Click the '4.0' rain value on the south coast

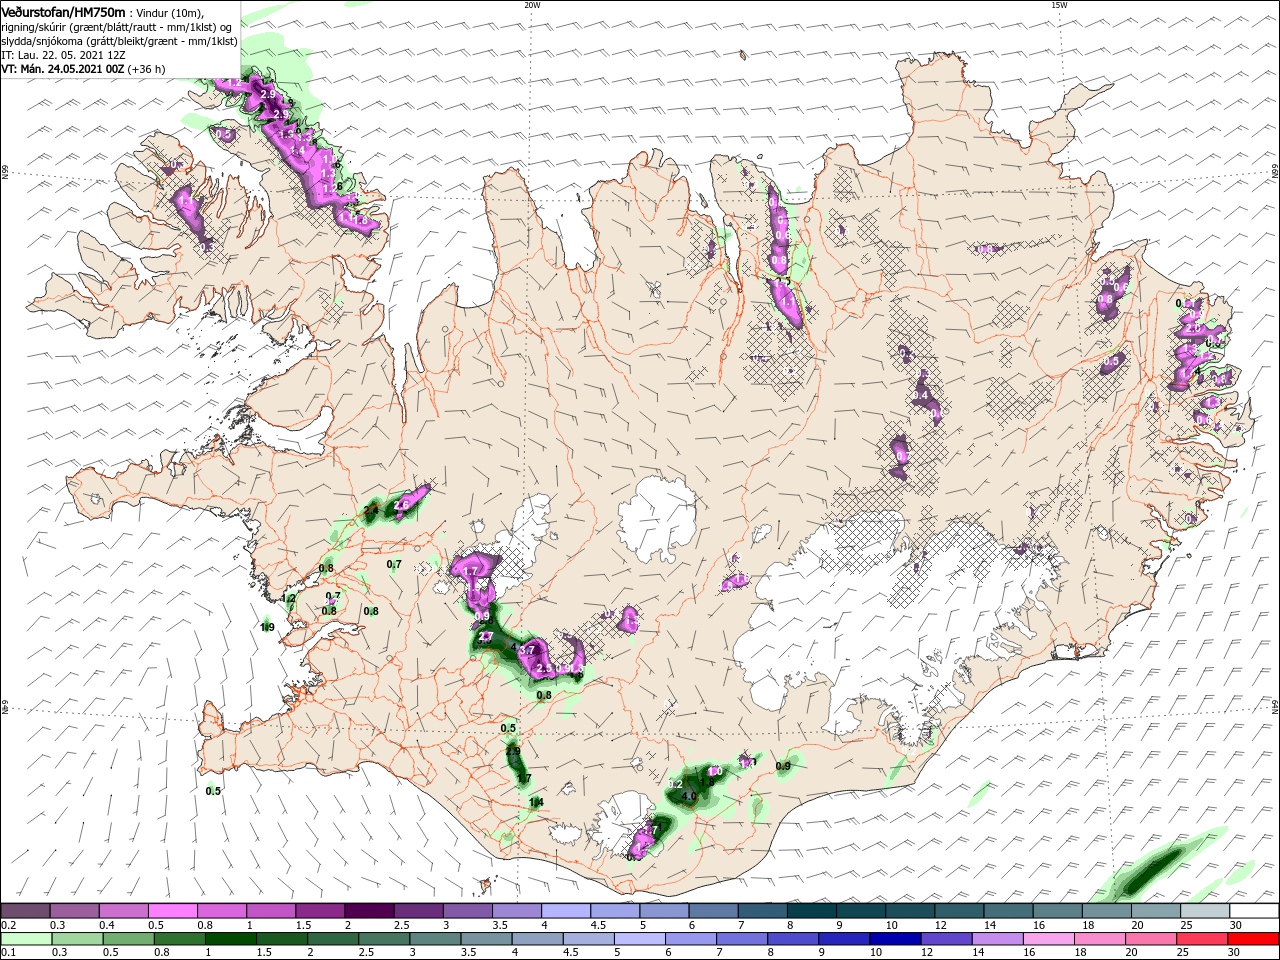pos(688,797)
